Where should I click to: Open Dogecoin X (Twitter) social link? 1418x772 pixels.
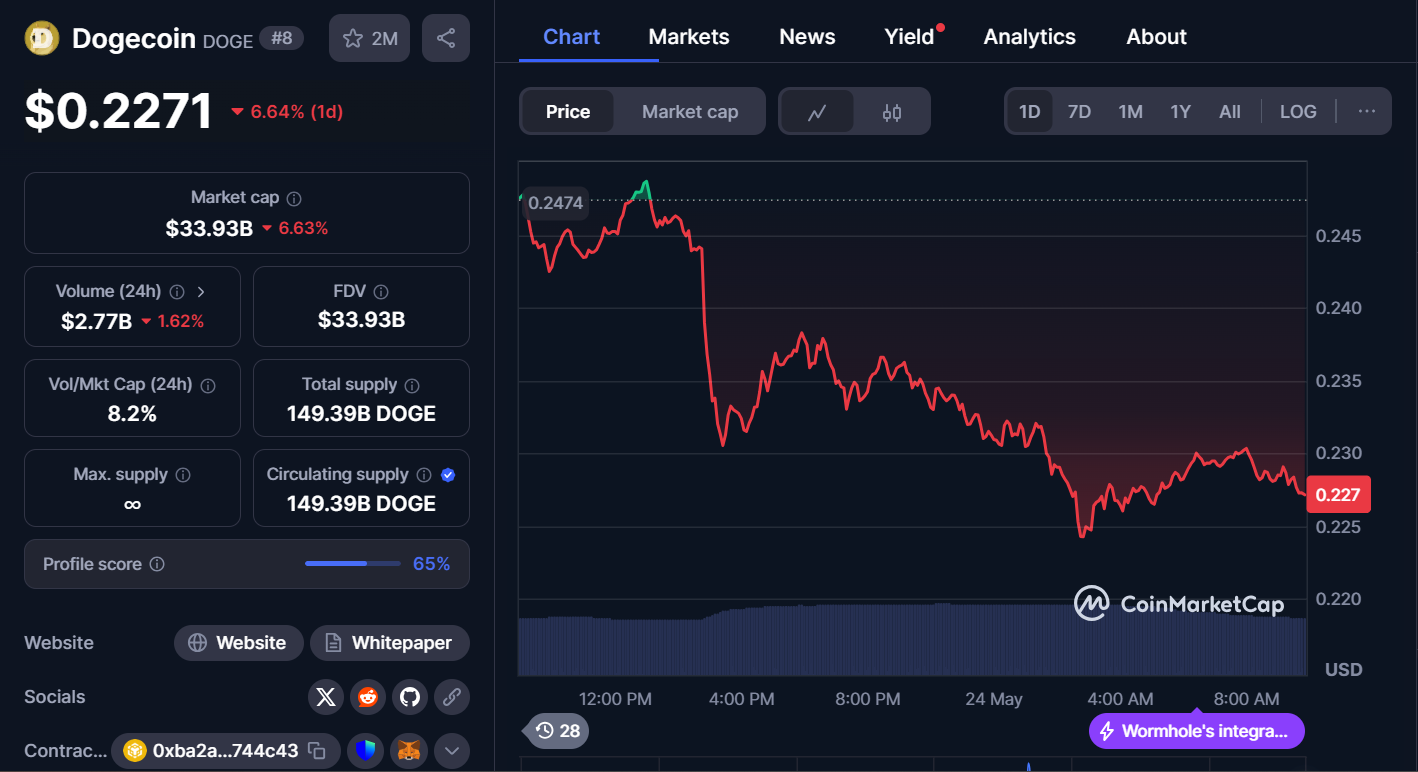tap(326, 697)
